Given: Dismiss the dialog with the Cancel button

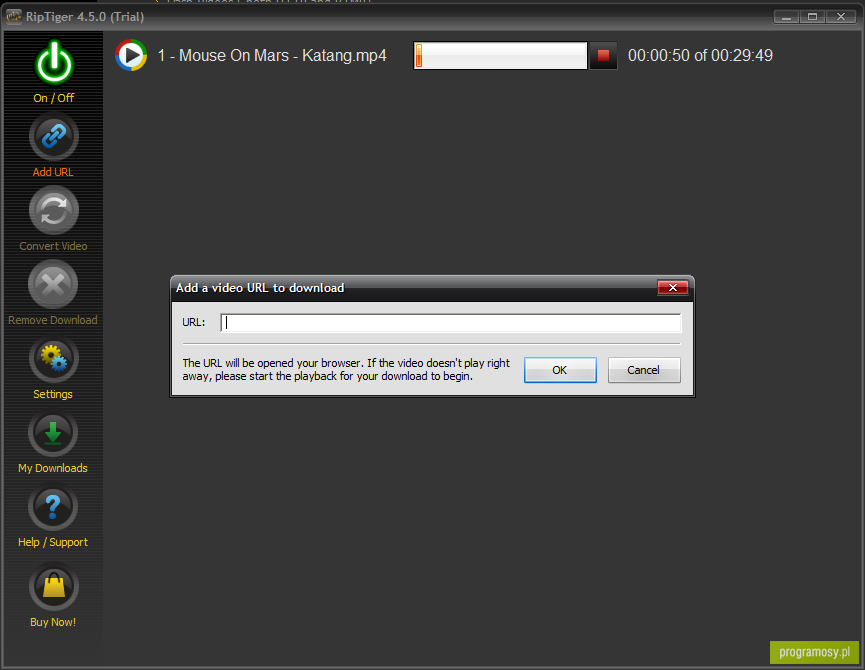Looking at the screenshot, I should pos(644,369).
